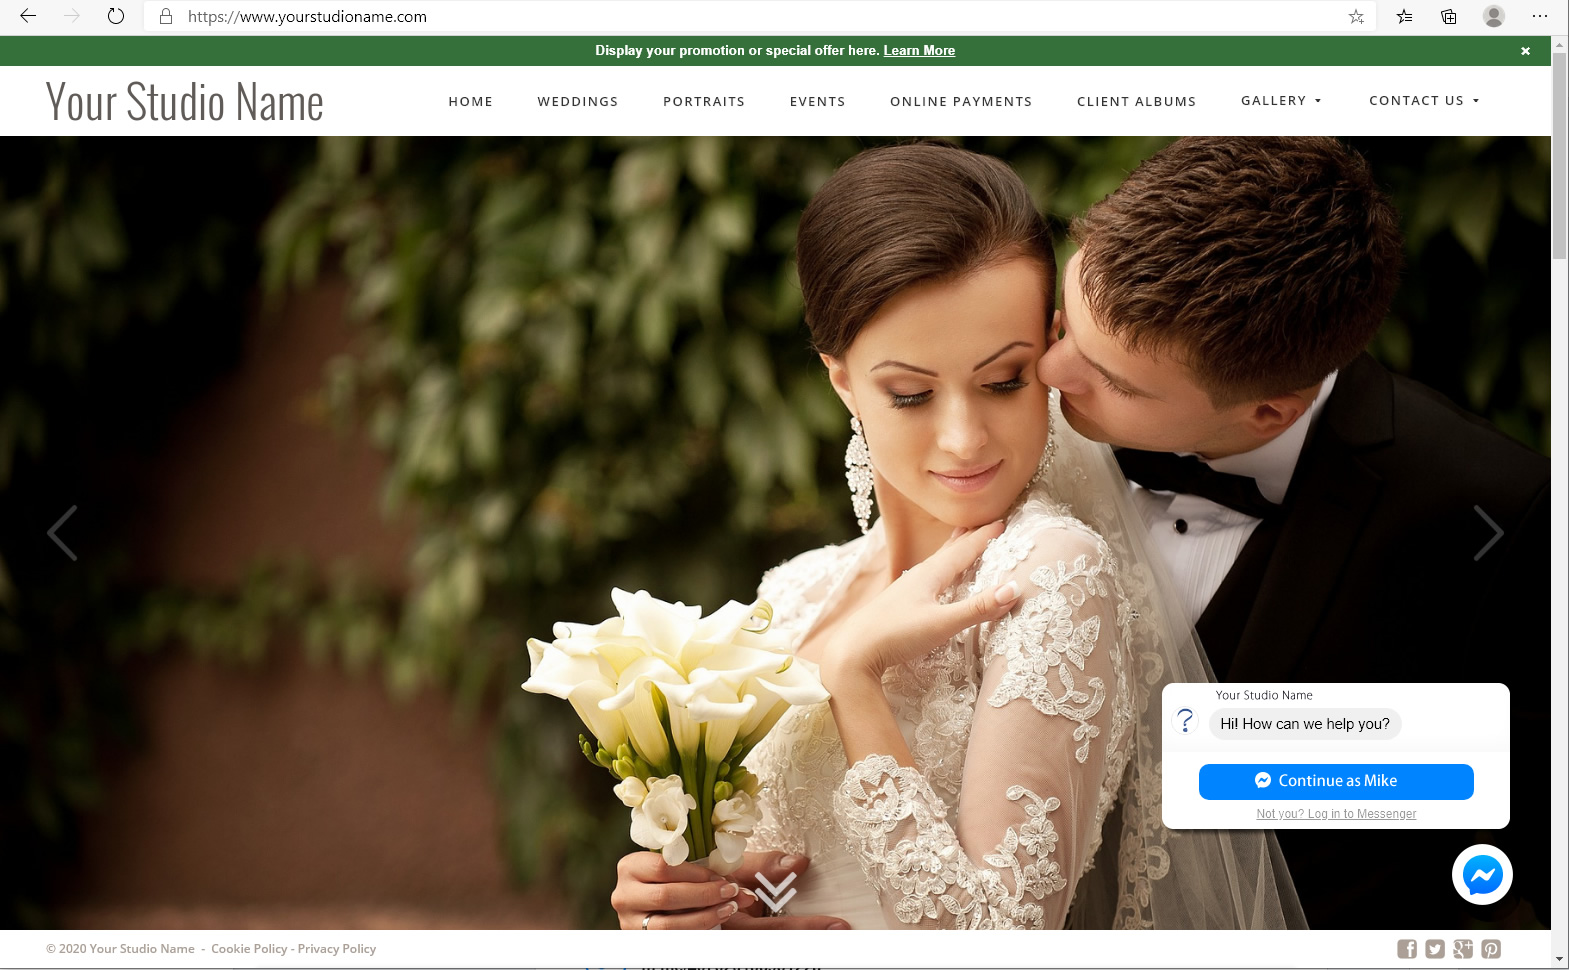The width and height of the screenshot is (1569, 970).
Task: Open the Cookie Policy link
Action: [x=249, y=949]
